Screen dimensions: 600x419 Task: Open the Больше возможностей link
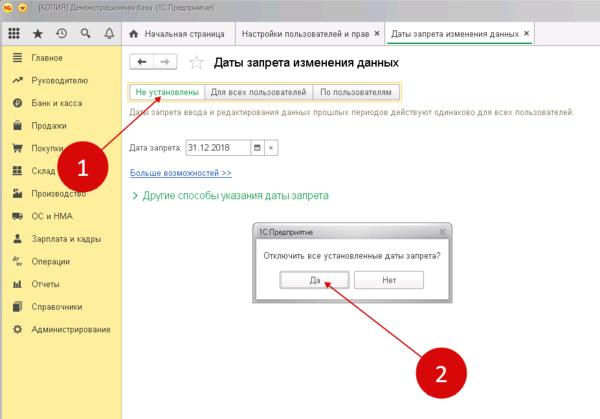[174, 173]
